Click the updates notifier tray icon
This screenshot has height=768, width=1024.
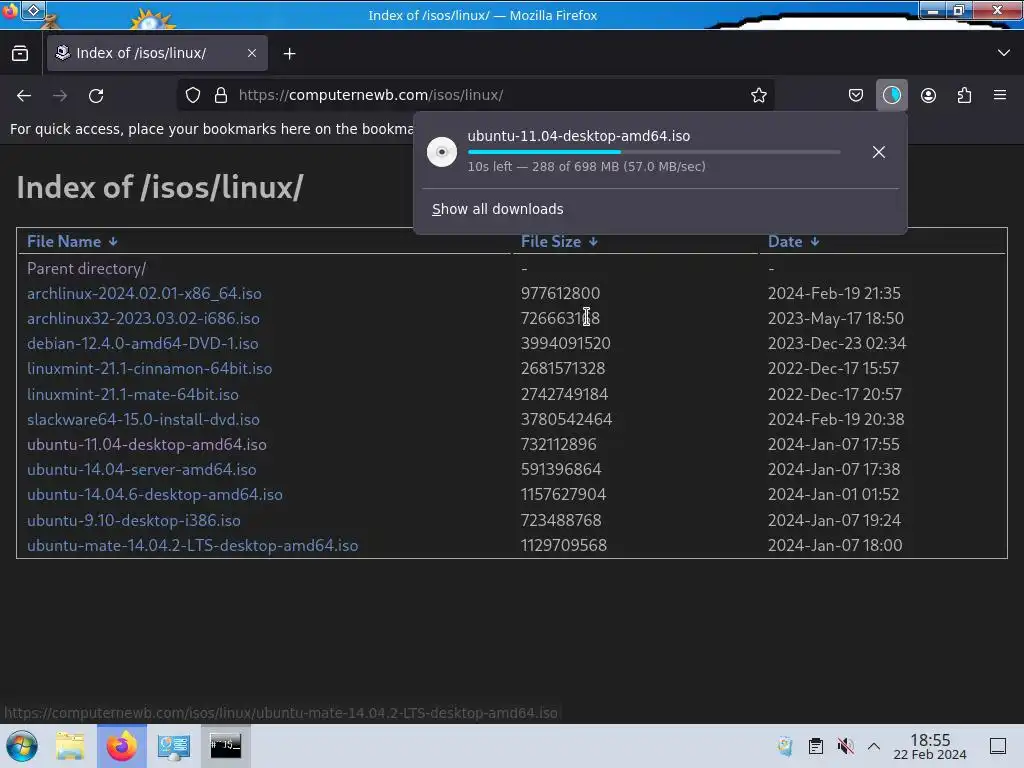pos(786,746)
